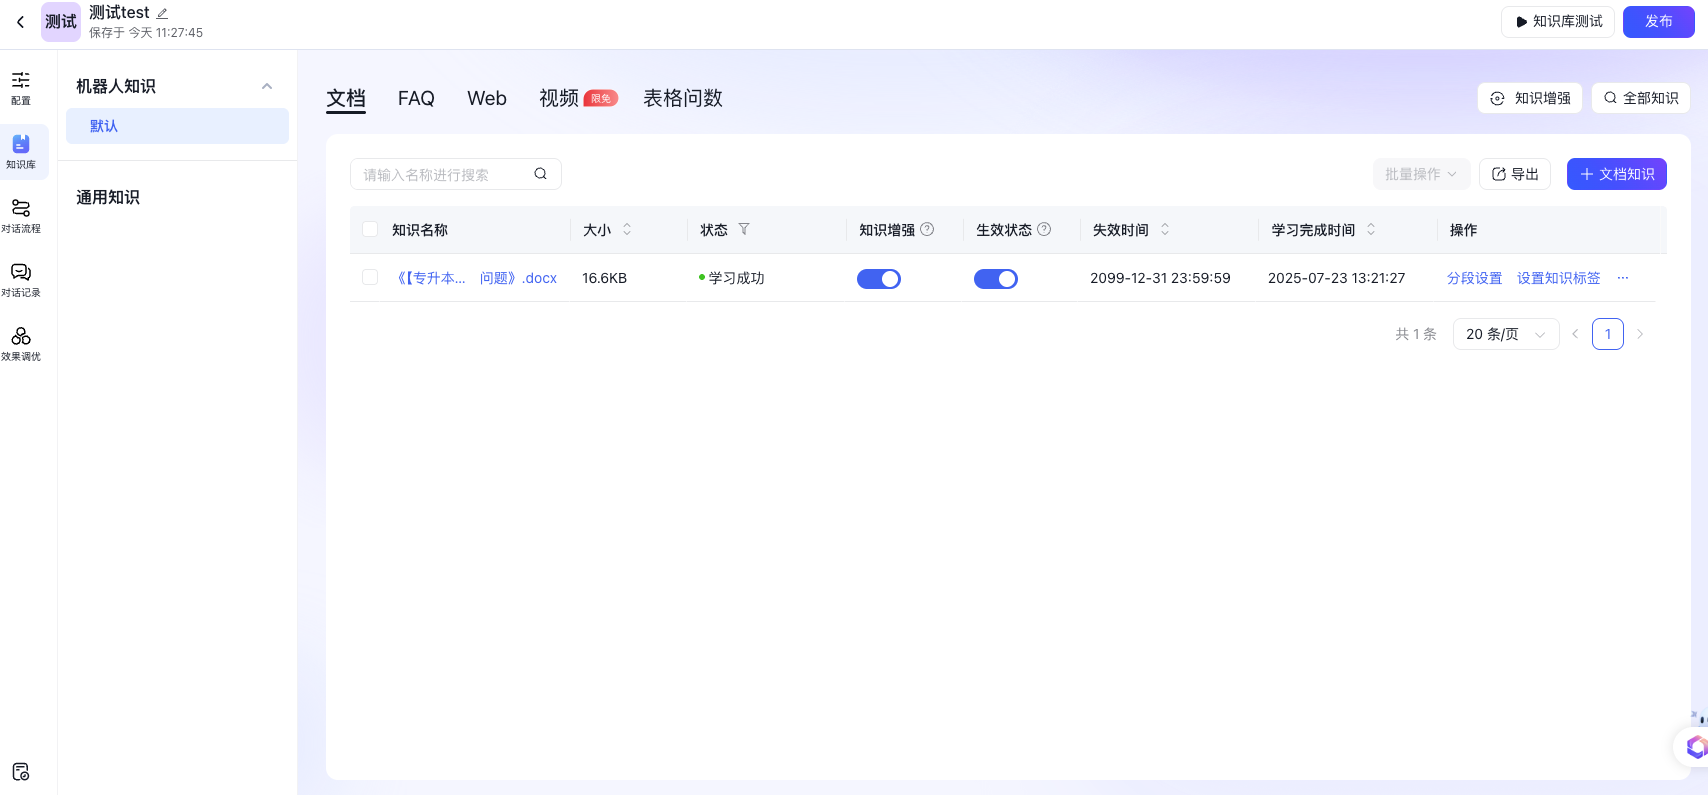Click the 分段设置 link
Viewport: 1708px width, 795px height.
click(1474, 278)
